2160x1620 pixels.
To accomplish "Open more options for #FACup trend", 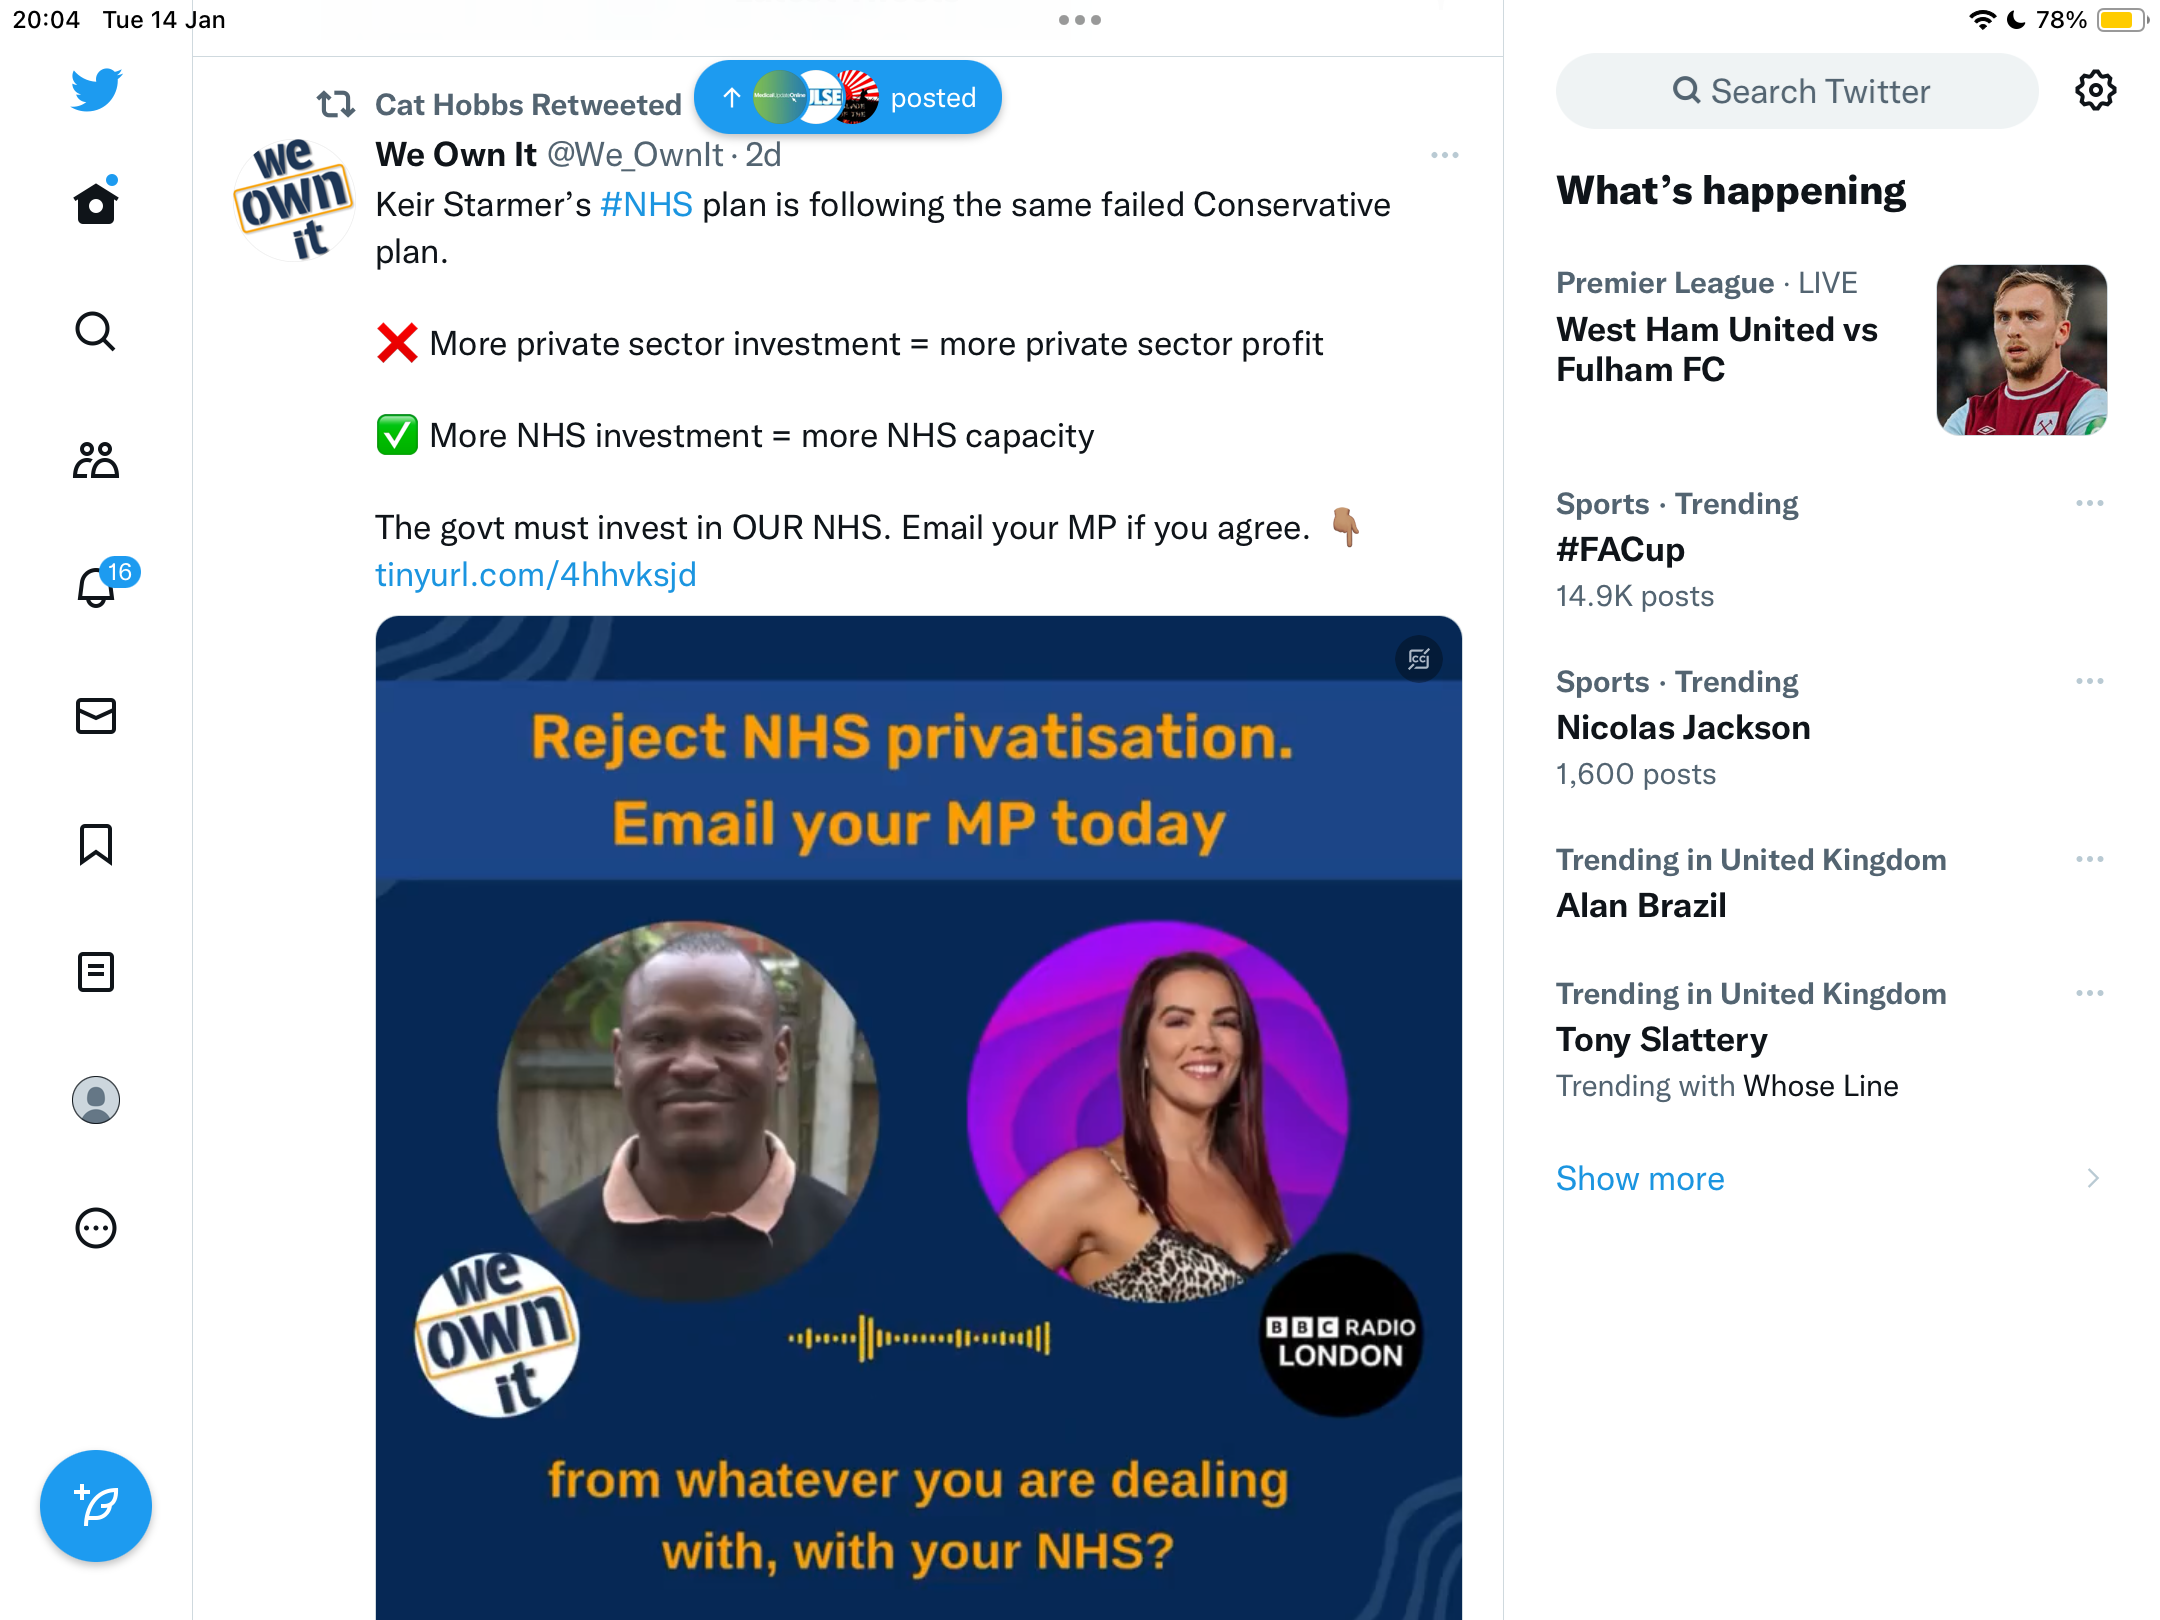I will [x=2089, y=503].
